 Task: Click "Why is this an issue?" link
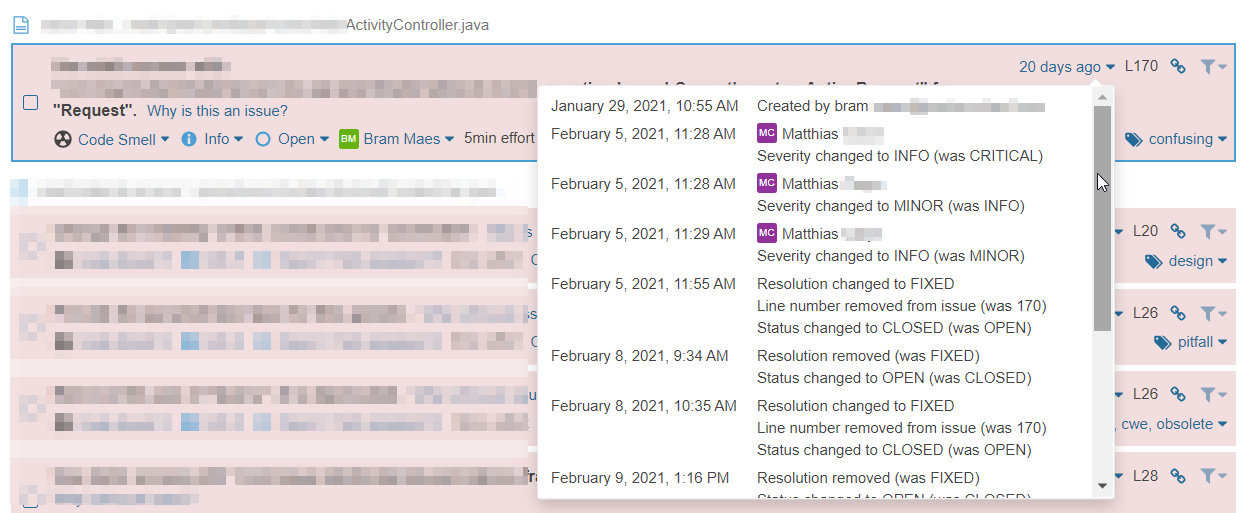[217, 111]
